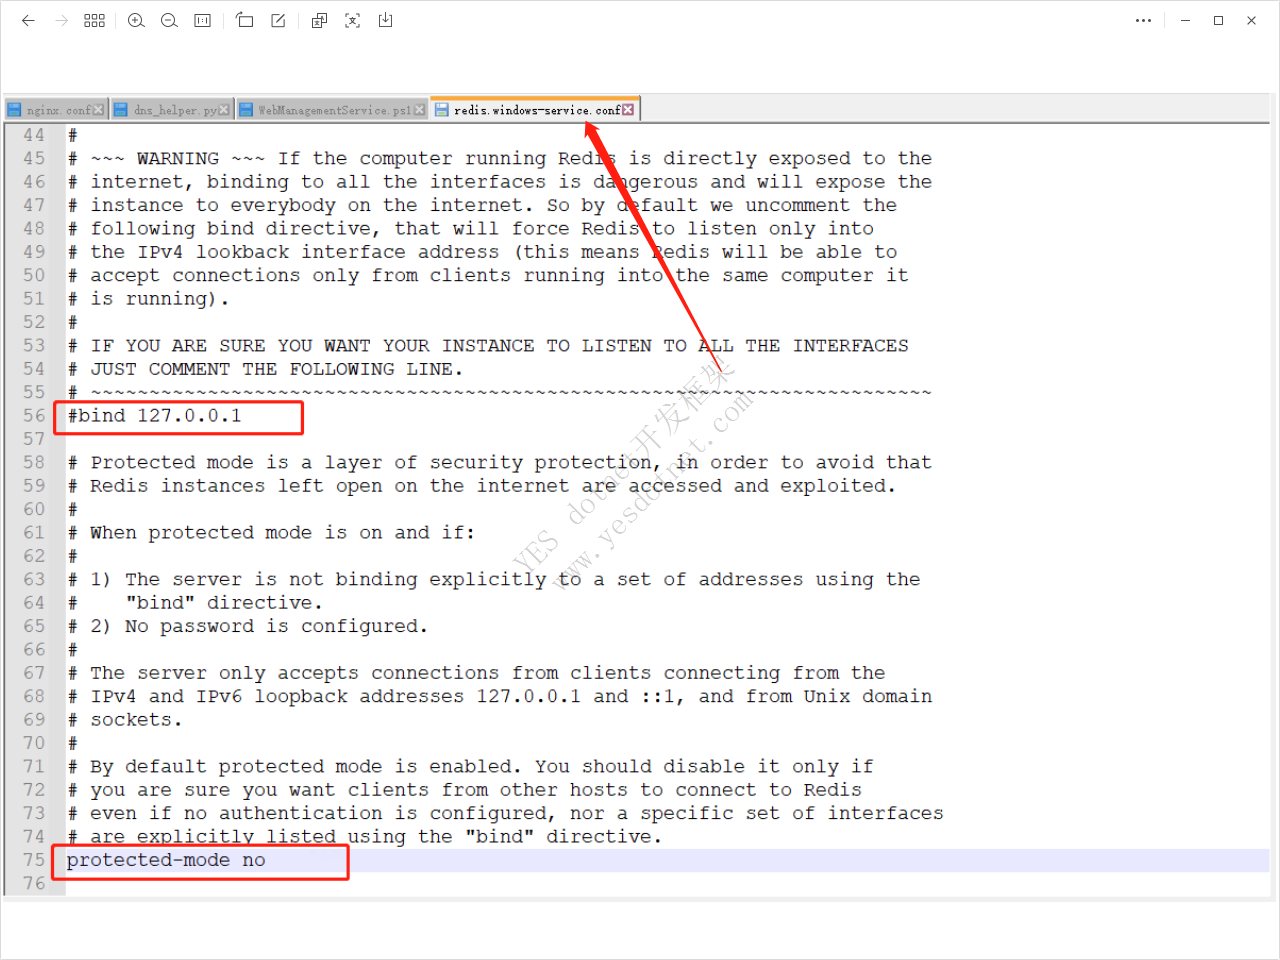Click the '# sockets.' comment line
The height and width of the screenshot is (960, 1280).
125,720
